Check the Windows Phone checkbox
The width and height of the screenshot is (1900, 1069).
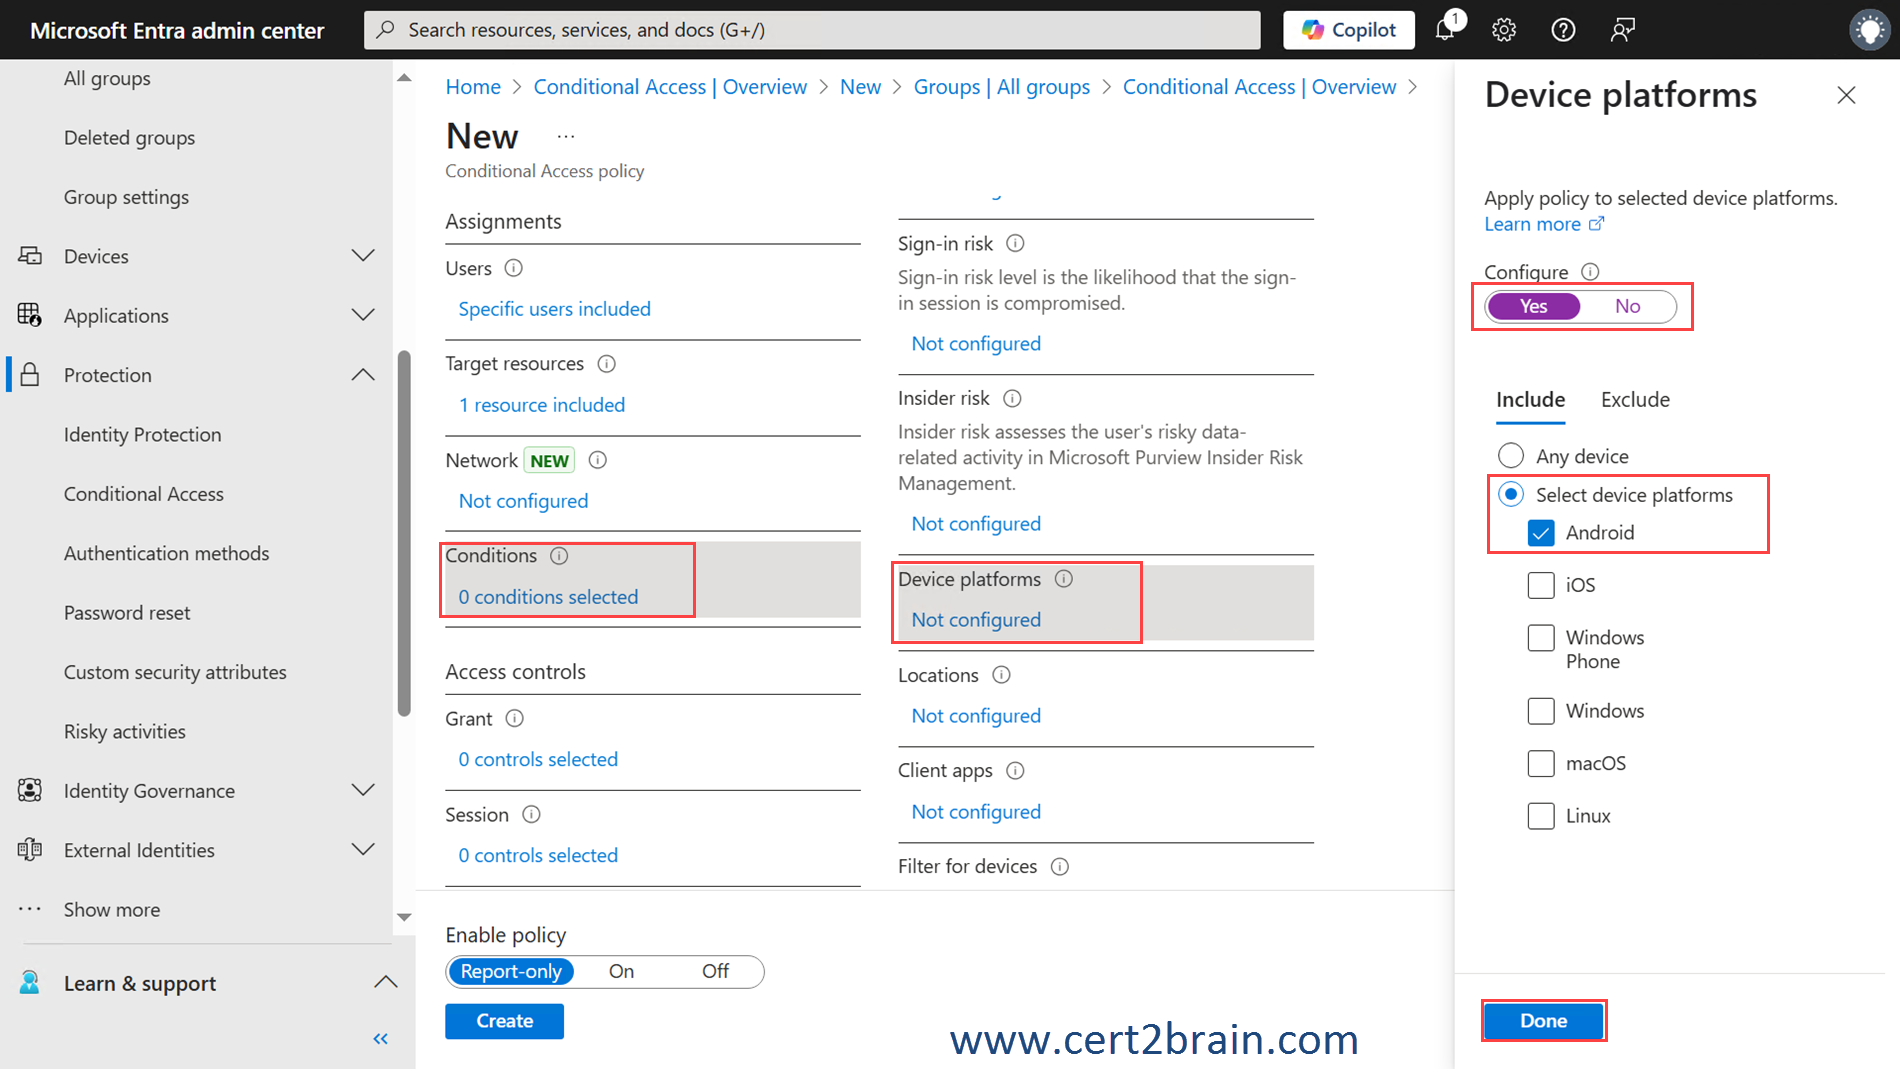coord(1541,638)
